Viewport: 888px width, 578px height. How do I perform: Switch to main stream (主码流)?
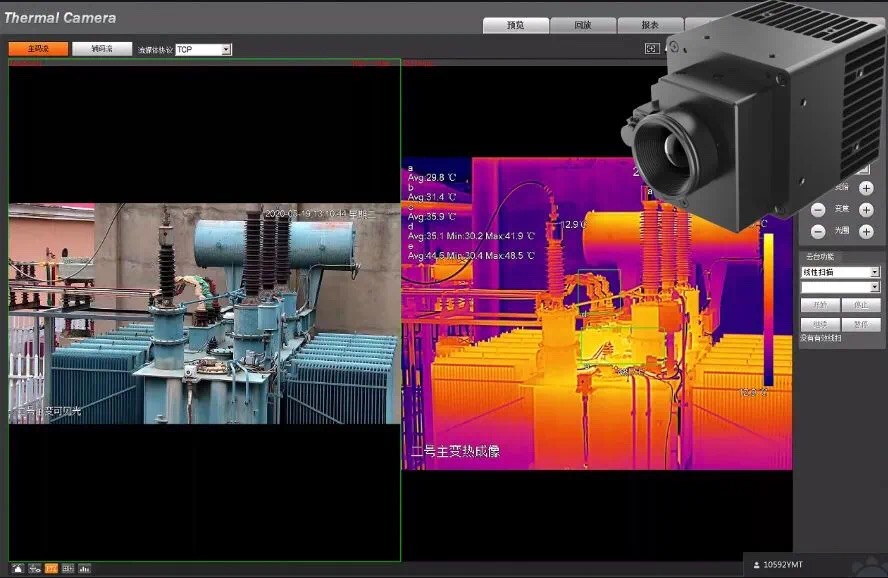tap(38, 48)
